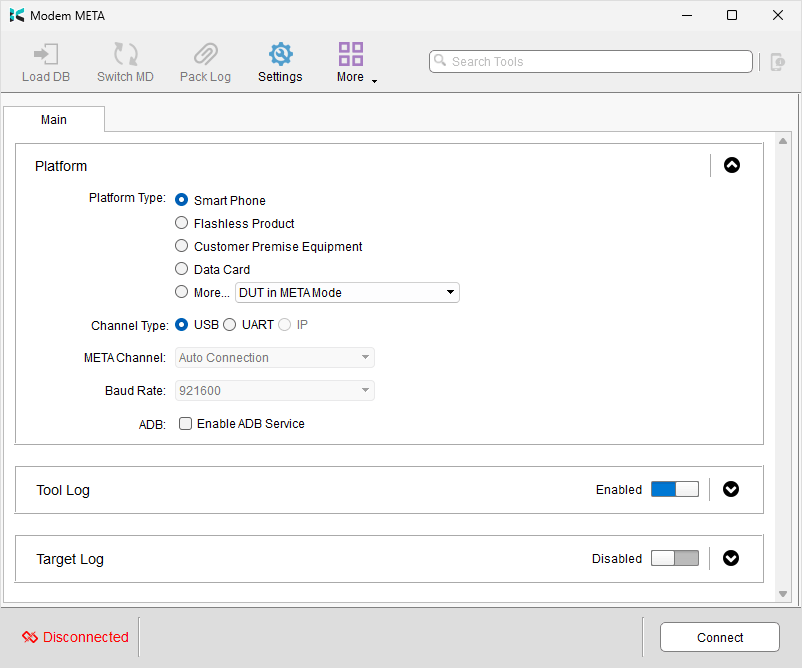
Task: Click the Platform section title
Action: coord(61,166)
